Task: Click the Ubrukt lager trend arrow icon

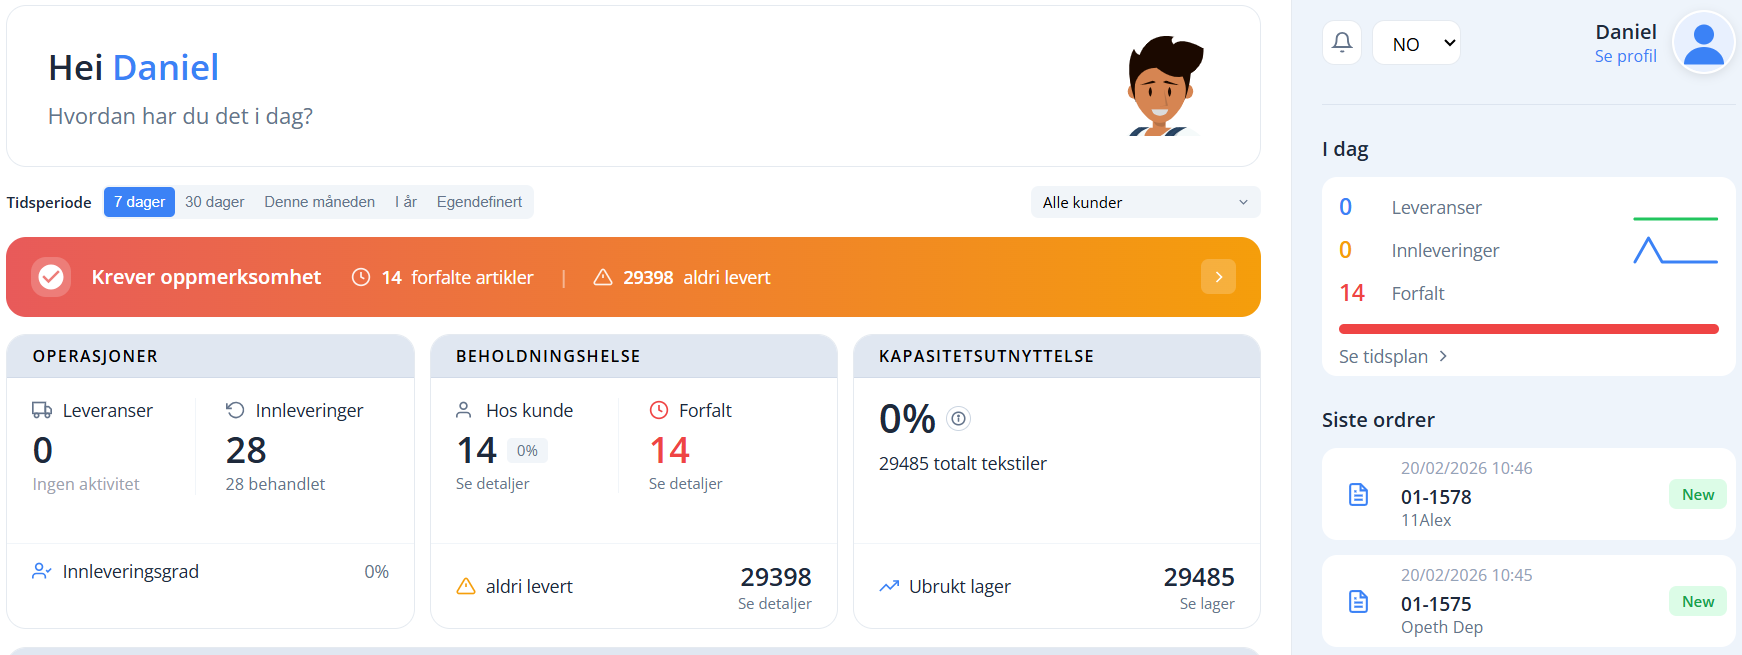Action: [x=889, y=586]
